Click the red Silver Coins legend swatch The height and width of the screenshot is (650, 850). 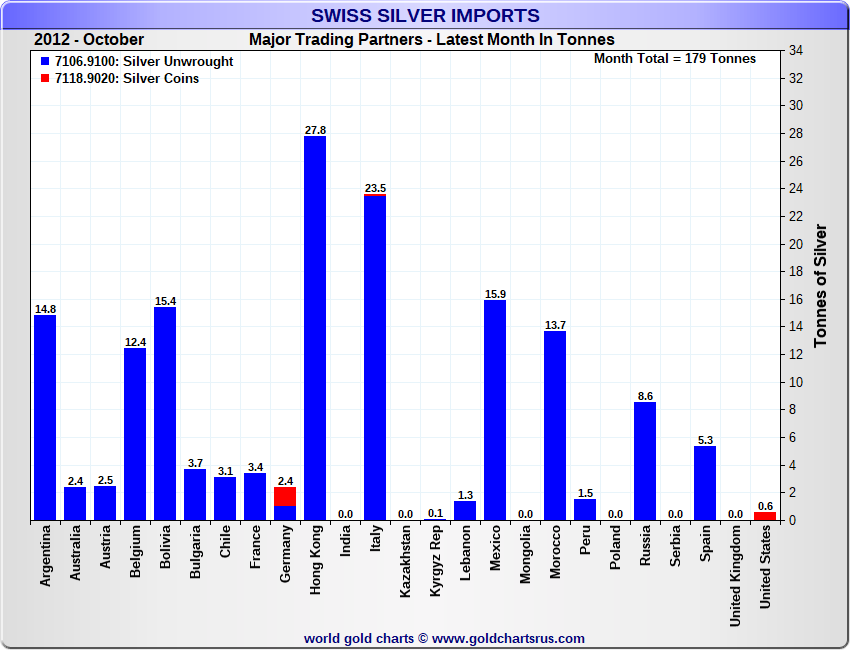(x=46, y=79)
